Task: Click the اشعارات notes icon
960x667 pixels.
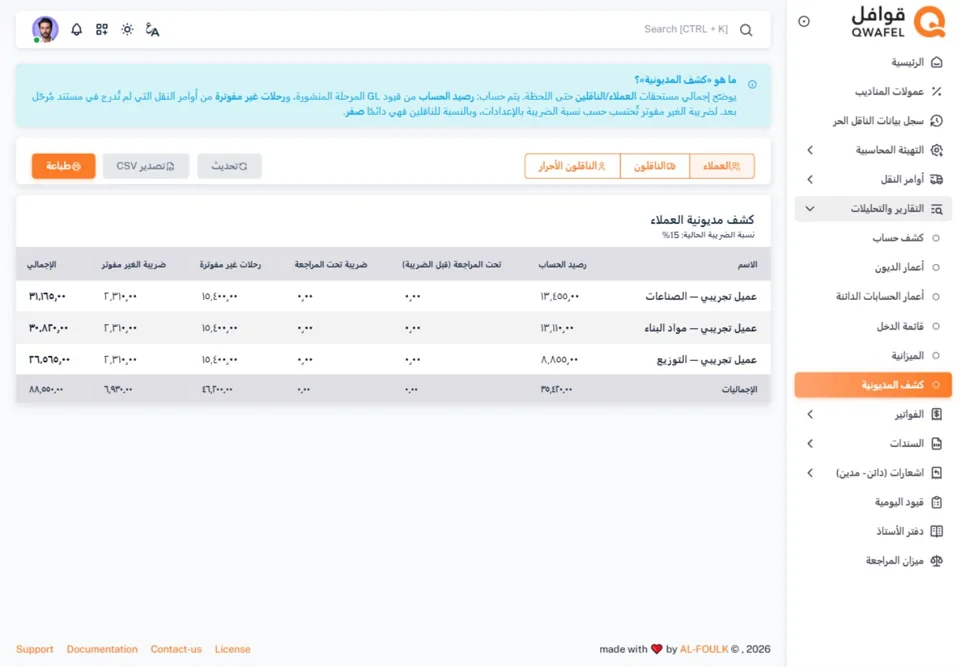Action: (x=936, y=473)
